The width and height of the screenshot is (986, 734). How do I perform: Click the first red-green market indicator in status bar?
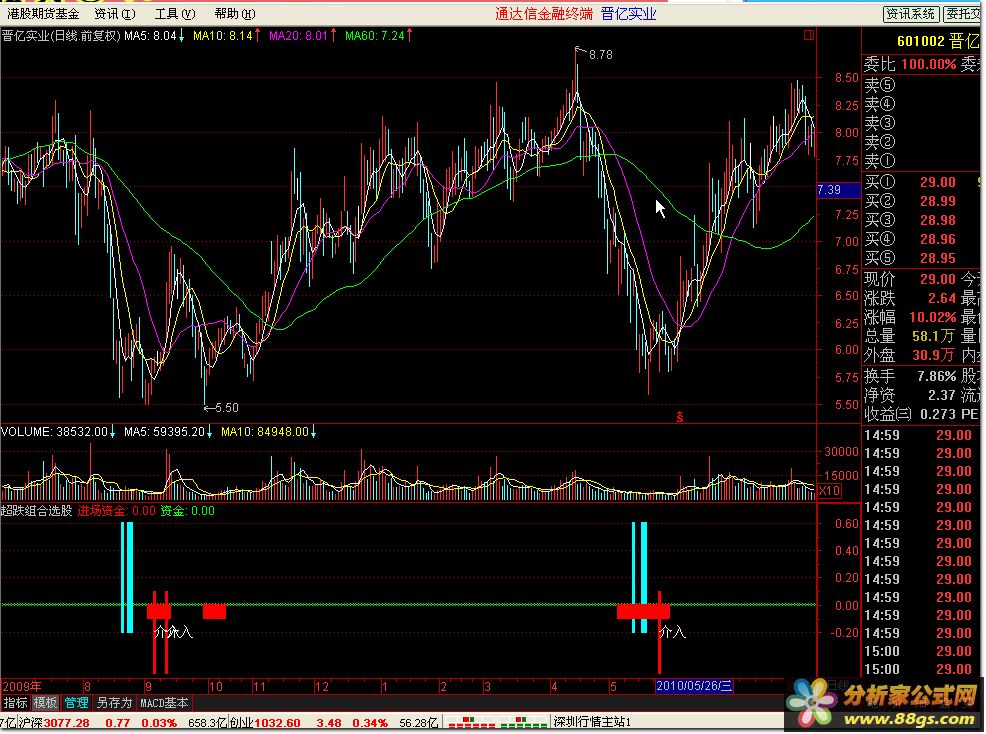click(471, 721)
